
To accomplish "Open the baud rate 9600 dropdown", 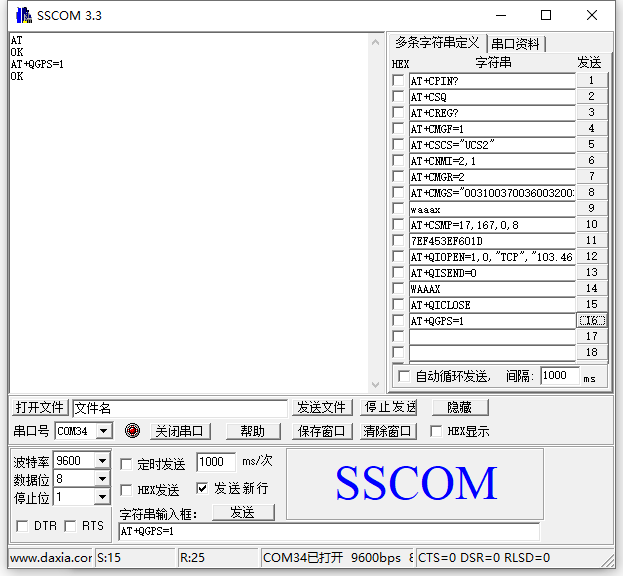I will 102,461.
